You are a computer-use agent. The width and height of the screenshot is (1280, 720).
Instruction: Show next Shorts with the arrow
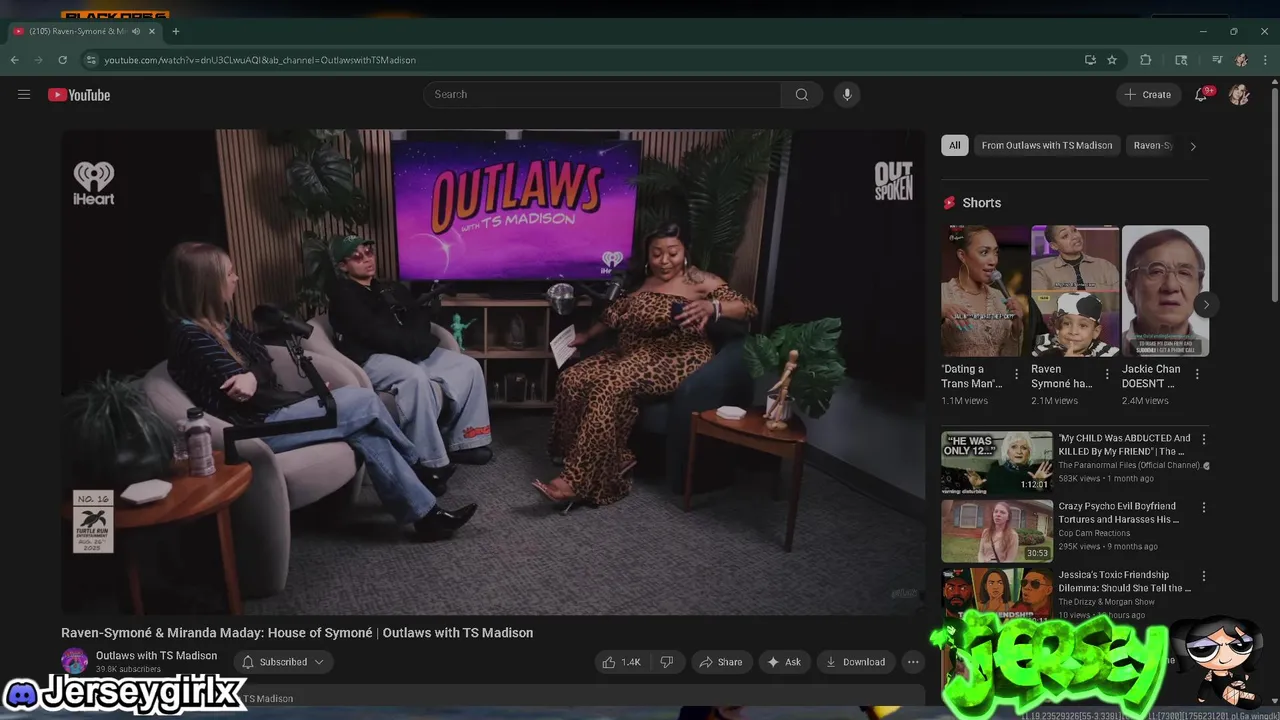click(1206, 304)
